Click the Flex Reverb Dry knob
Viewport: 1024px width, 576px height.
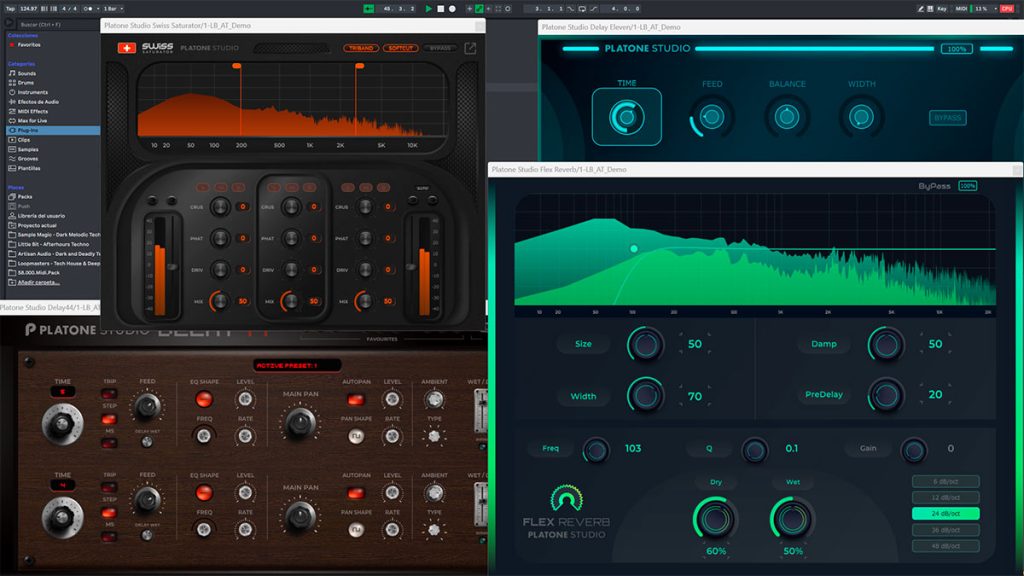(x=715, y=519)
